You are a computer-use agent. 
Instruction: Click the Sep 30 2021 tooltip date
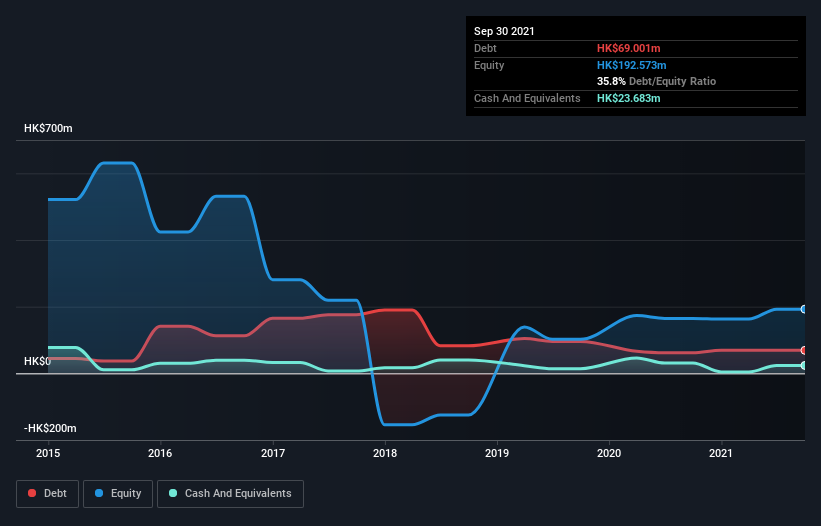point(504,31)
